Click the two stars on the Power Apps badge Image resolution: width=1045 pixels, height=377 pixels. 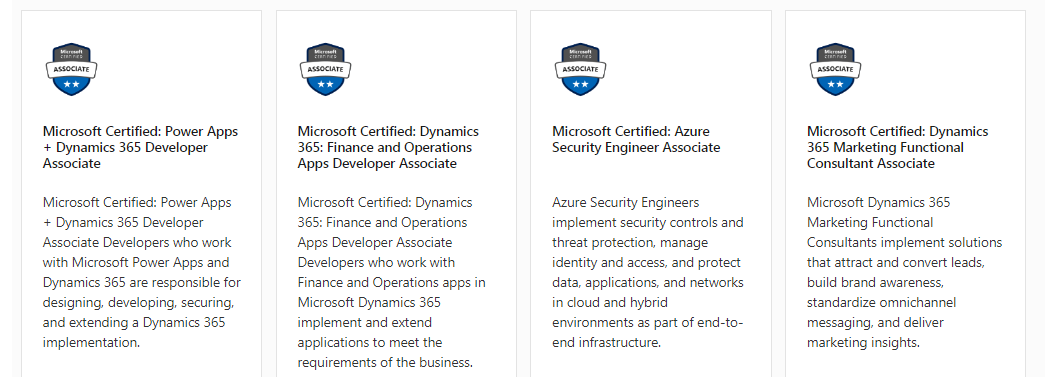[71, 85]
